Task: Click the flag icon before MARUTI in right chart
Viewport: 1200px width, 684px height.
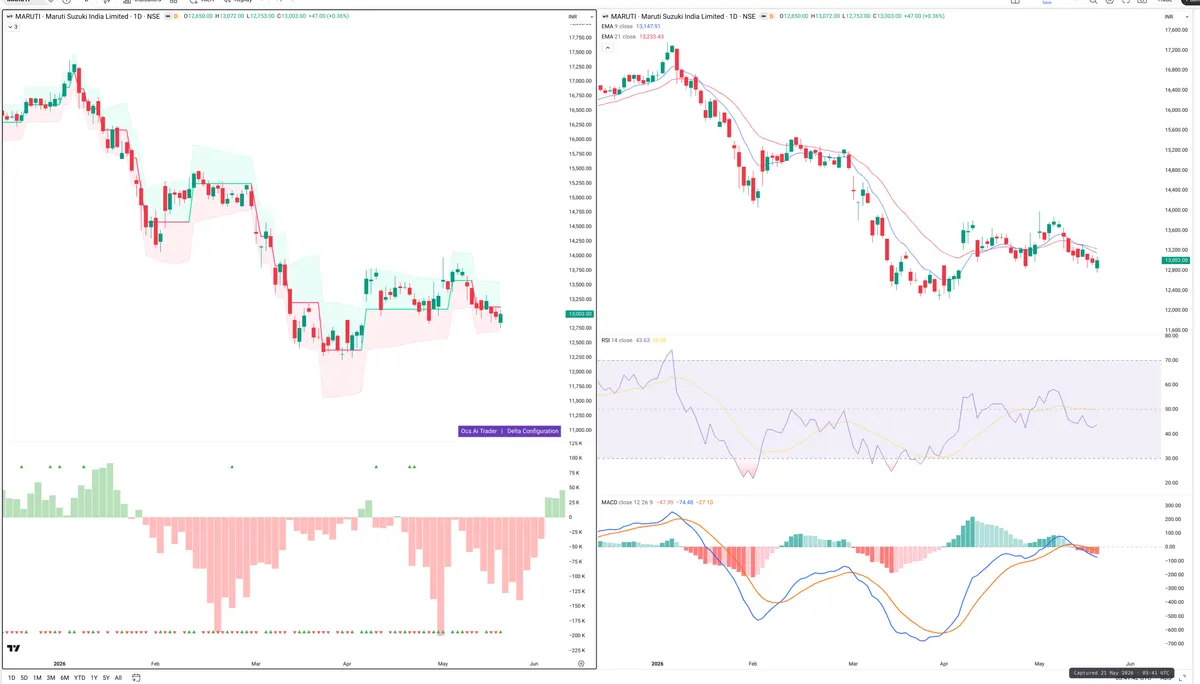Action: [604, 16]
